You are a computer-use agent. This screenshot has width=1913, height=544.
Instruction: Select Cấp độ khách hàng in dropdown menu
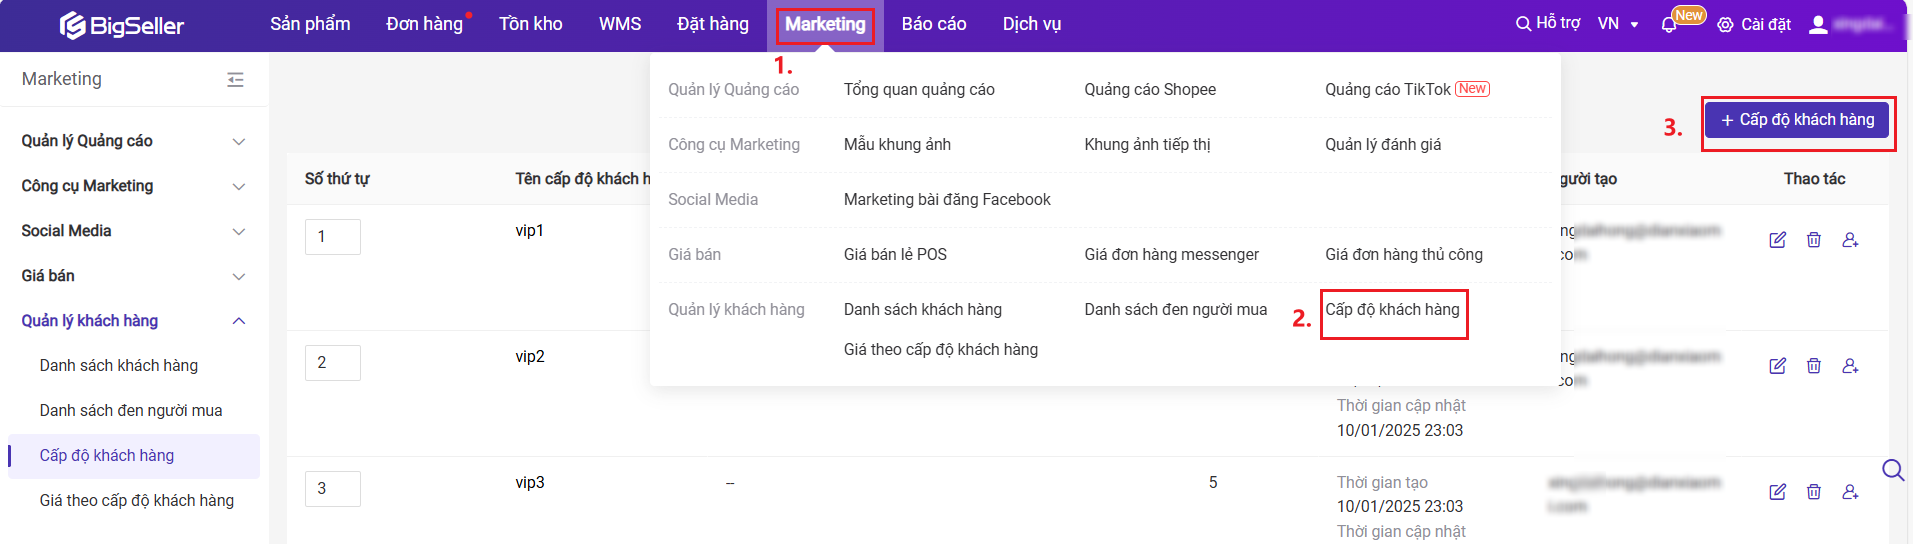1392,310
